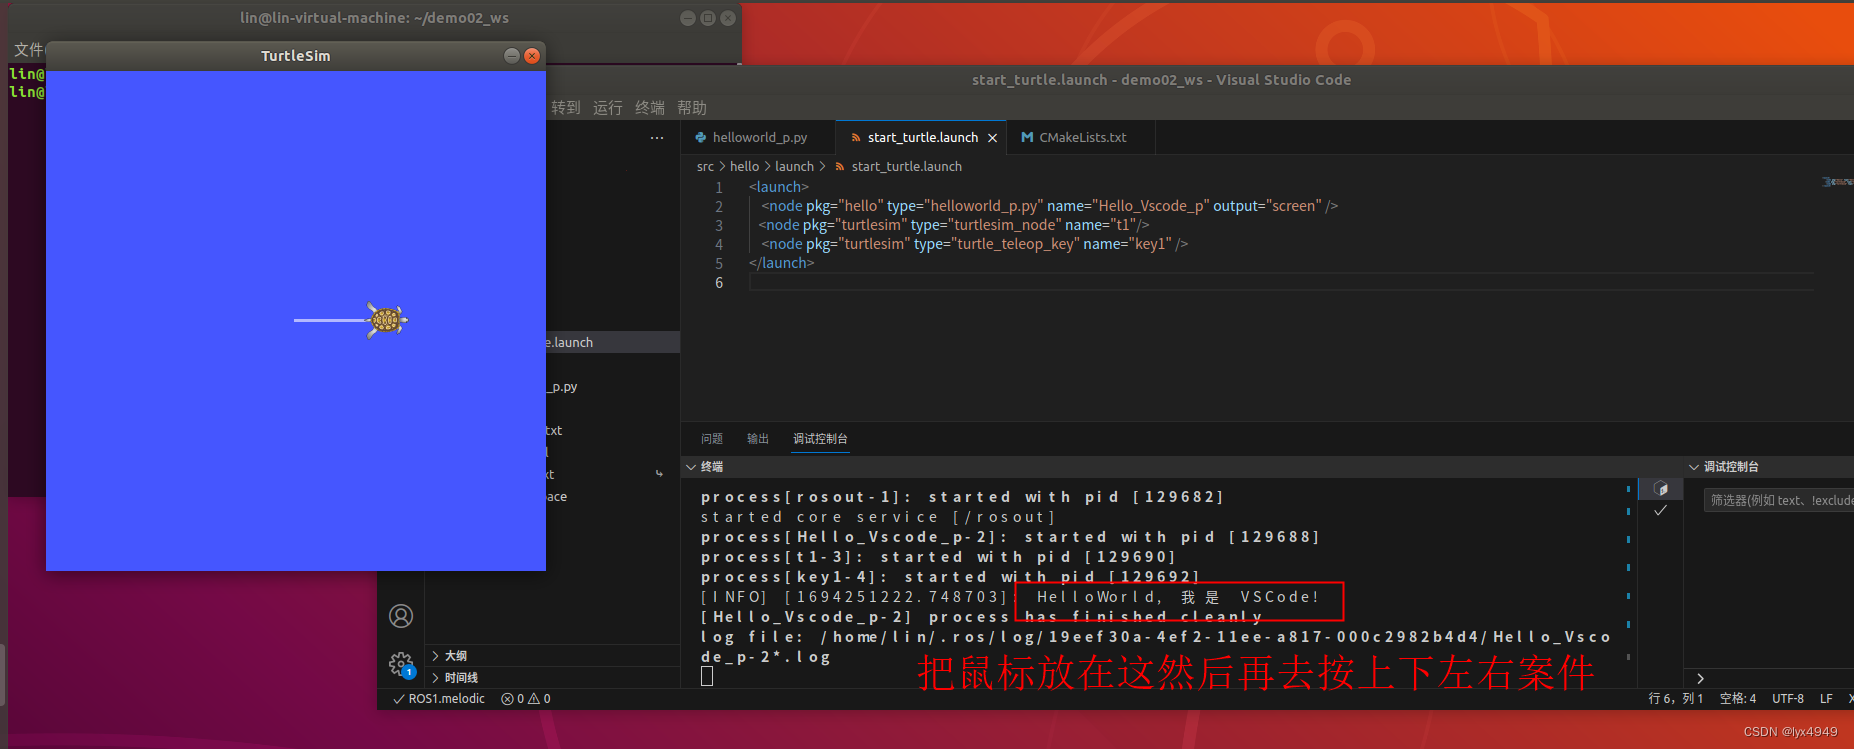Click the "turtle_teleop_key" type value on line 4
1854x749 pixels.
tap(1013, 244)
